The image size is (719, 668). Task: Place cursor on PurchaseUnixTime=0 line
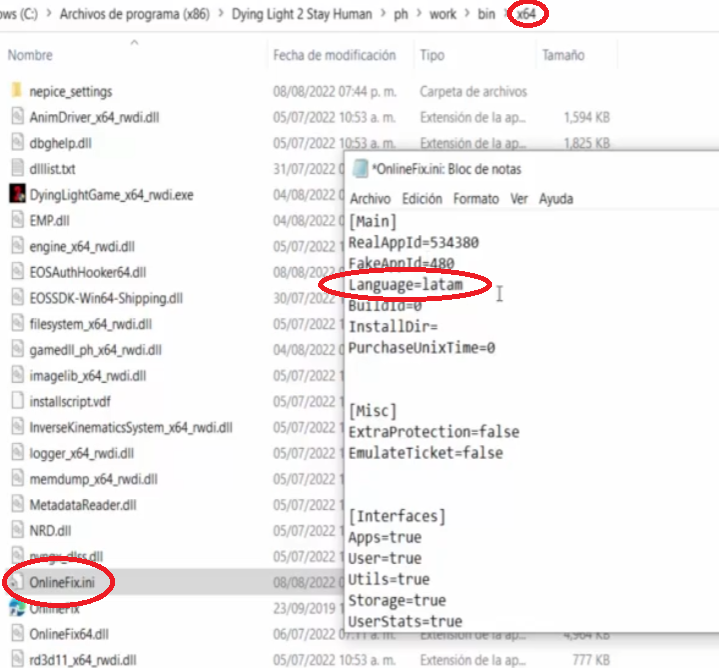(421, 348)
